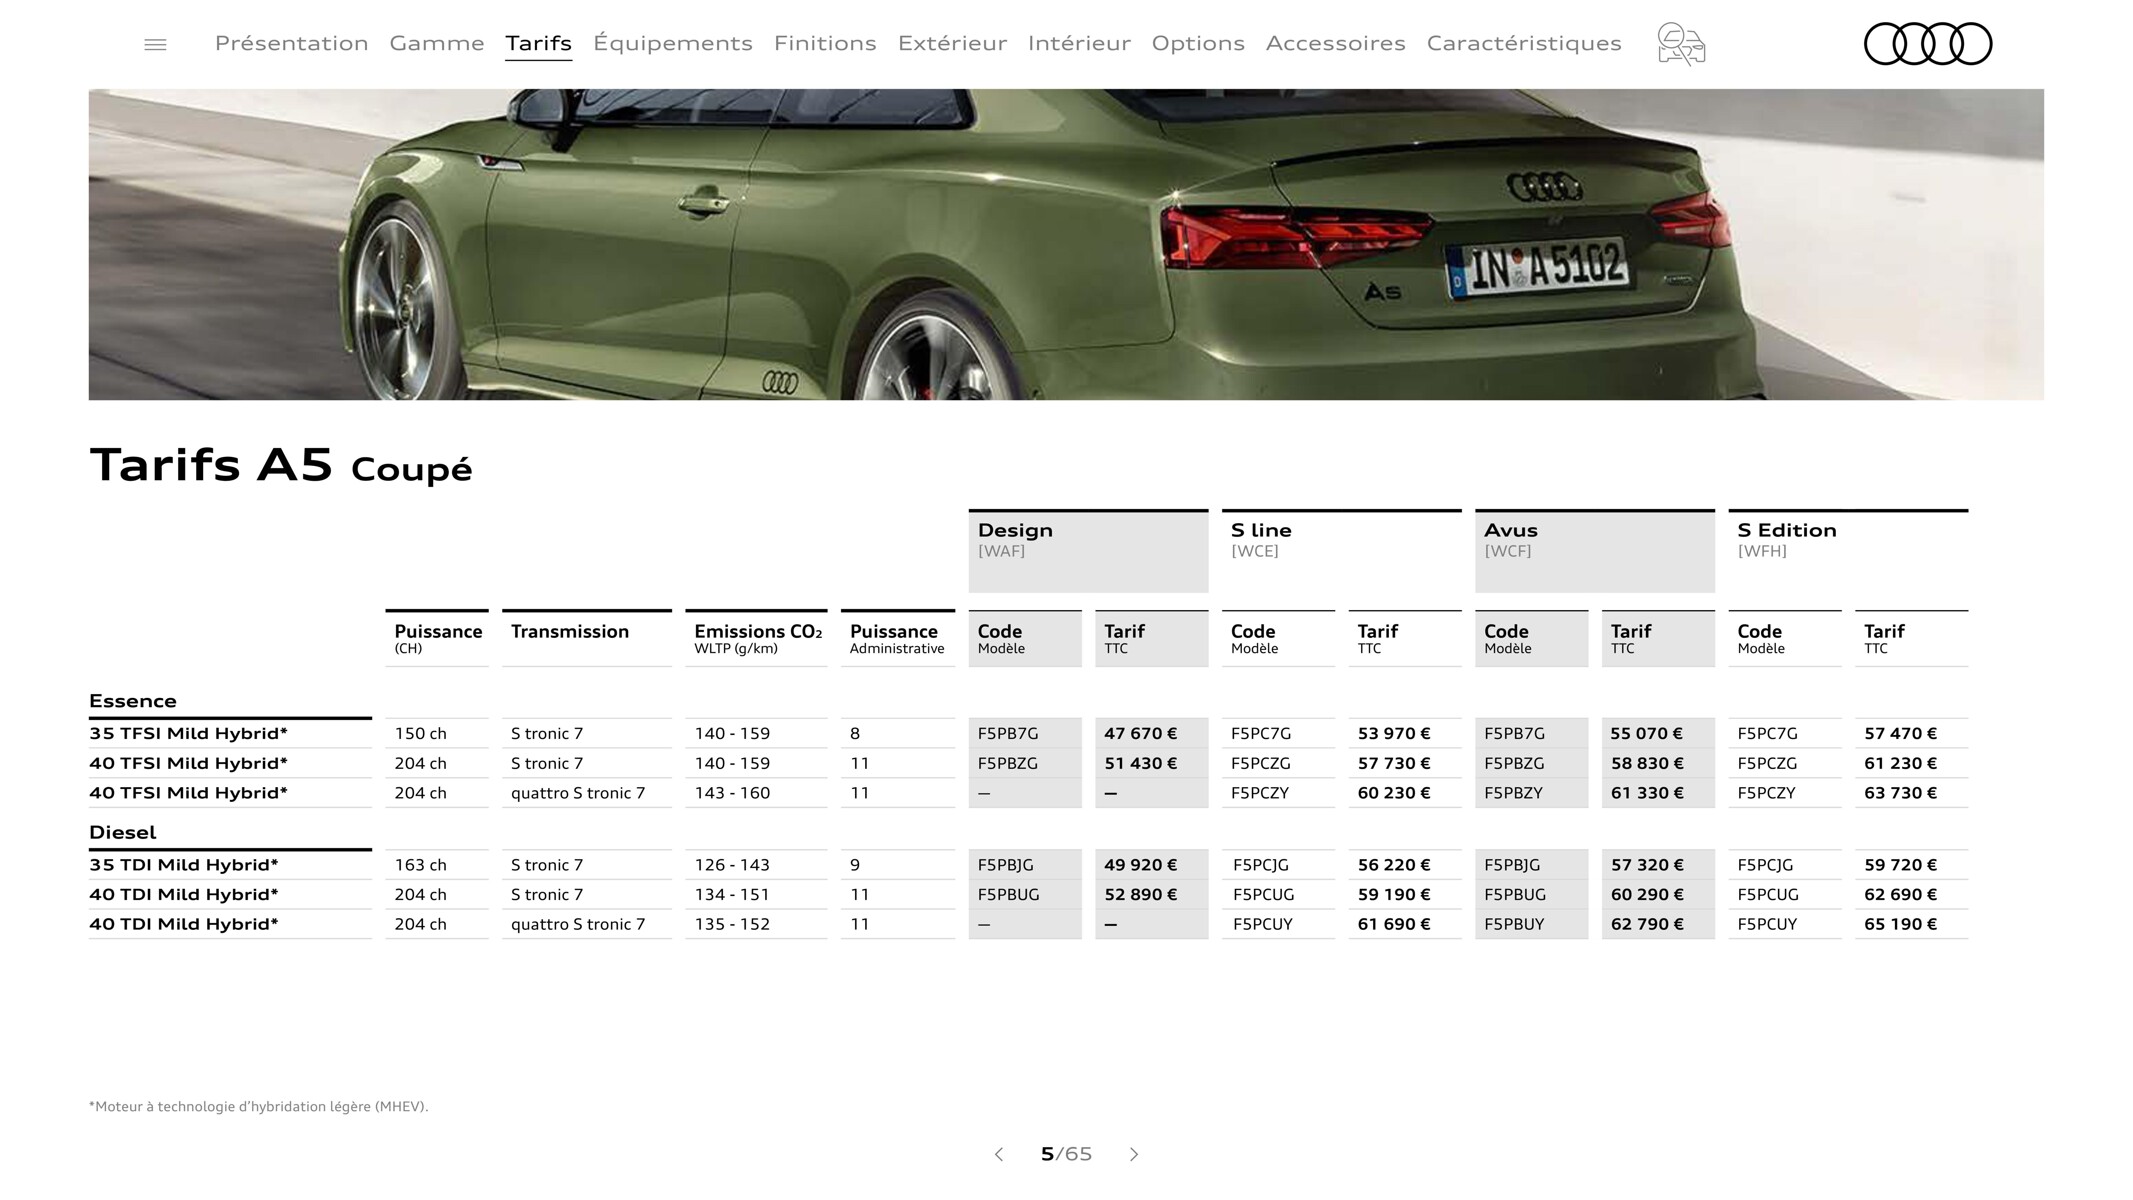
Task: Select the Avus [WCF] column header
Action: click(1594, 551)
